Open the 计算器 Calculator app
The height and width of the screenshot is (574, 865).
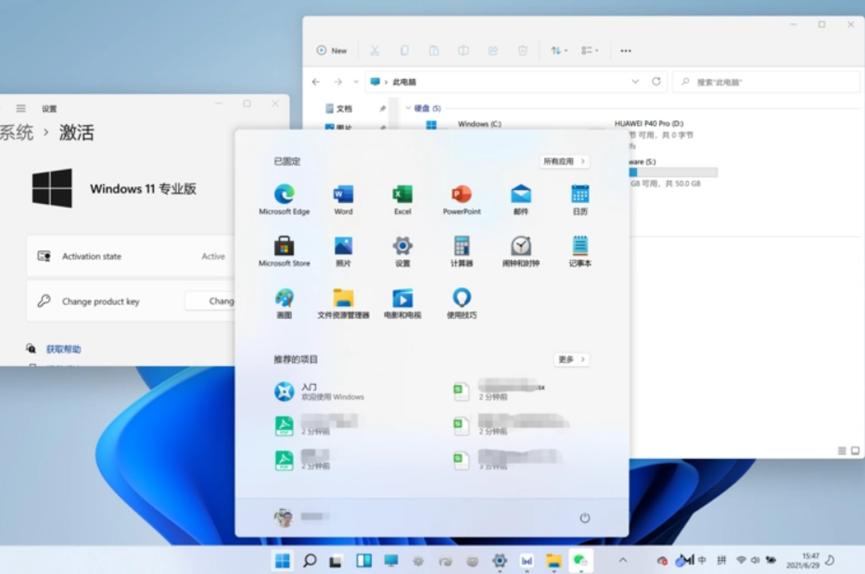point(462,251)
